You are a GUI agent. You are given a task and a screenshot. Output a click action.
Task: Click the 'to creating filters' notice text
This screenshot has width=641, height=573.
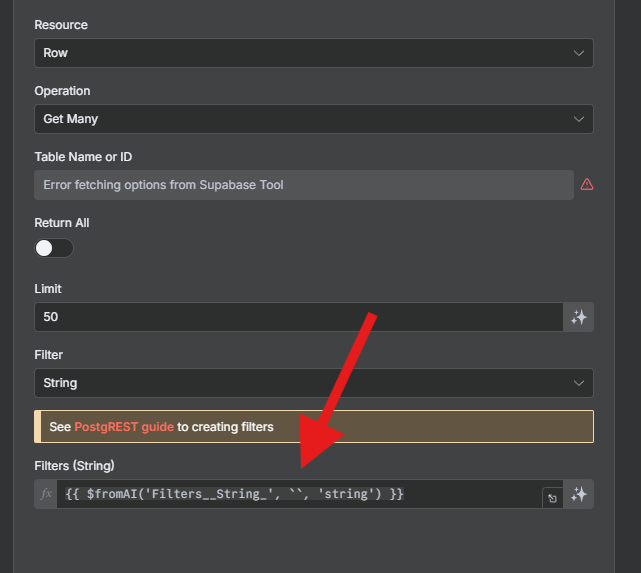point(225,427)
